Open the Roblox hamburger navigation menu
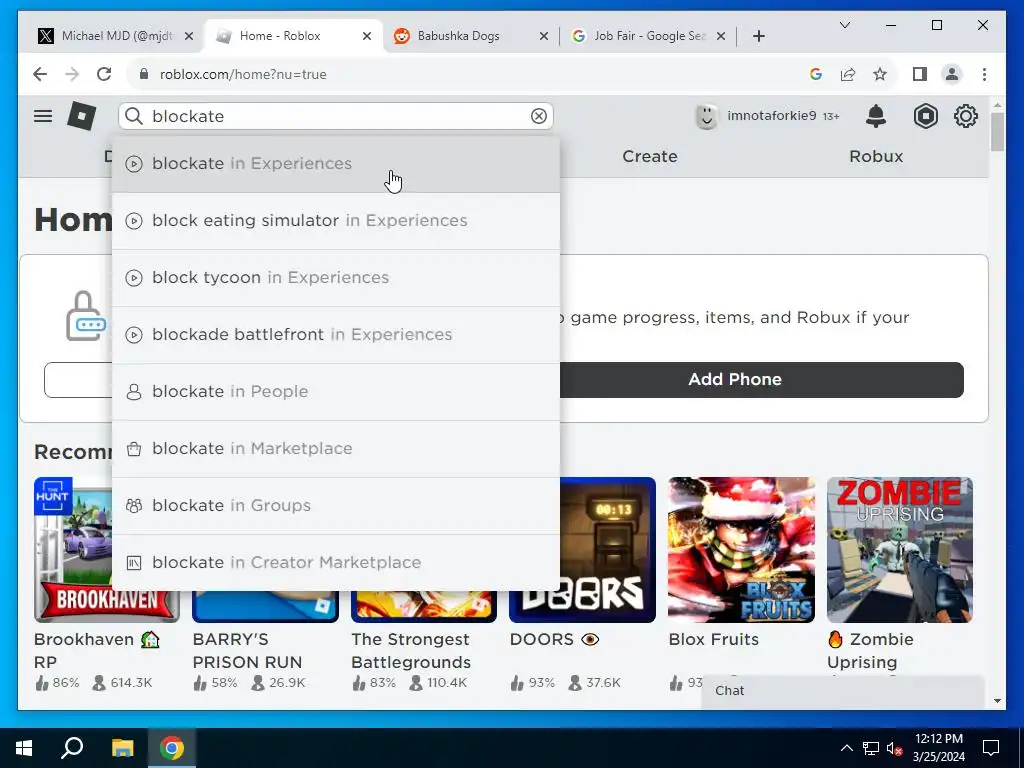The image size is (1024, 768). pyautogui.click(x=43, y=116)
